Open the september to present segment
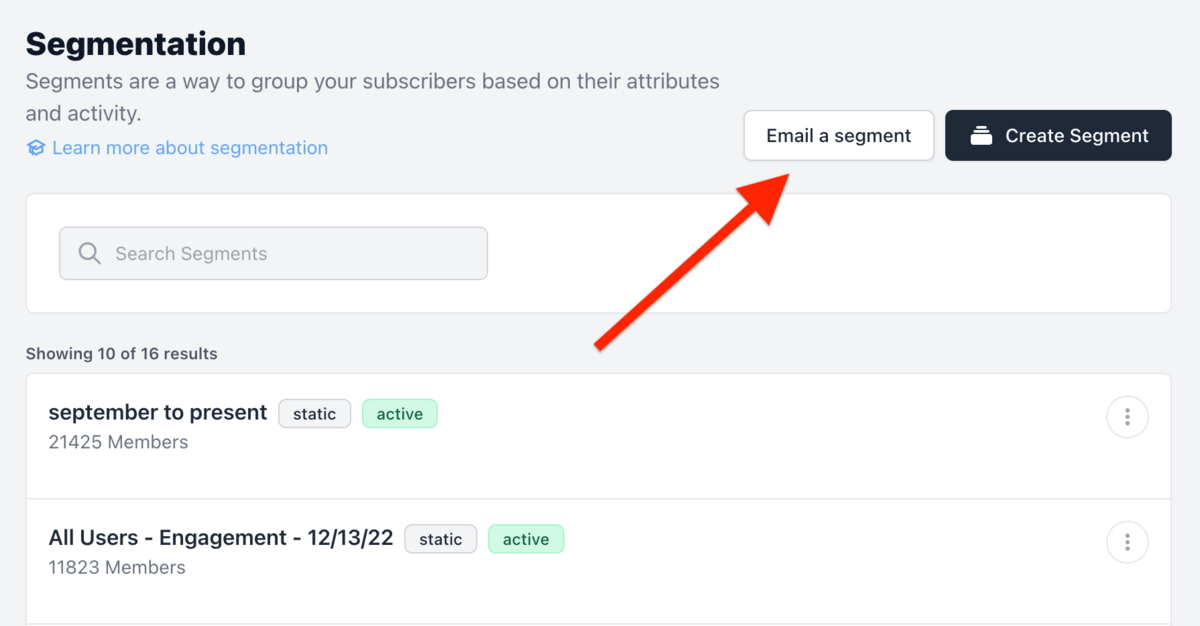This screenshot has width=1200, height=626. click(158, 412)
